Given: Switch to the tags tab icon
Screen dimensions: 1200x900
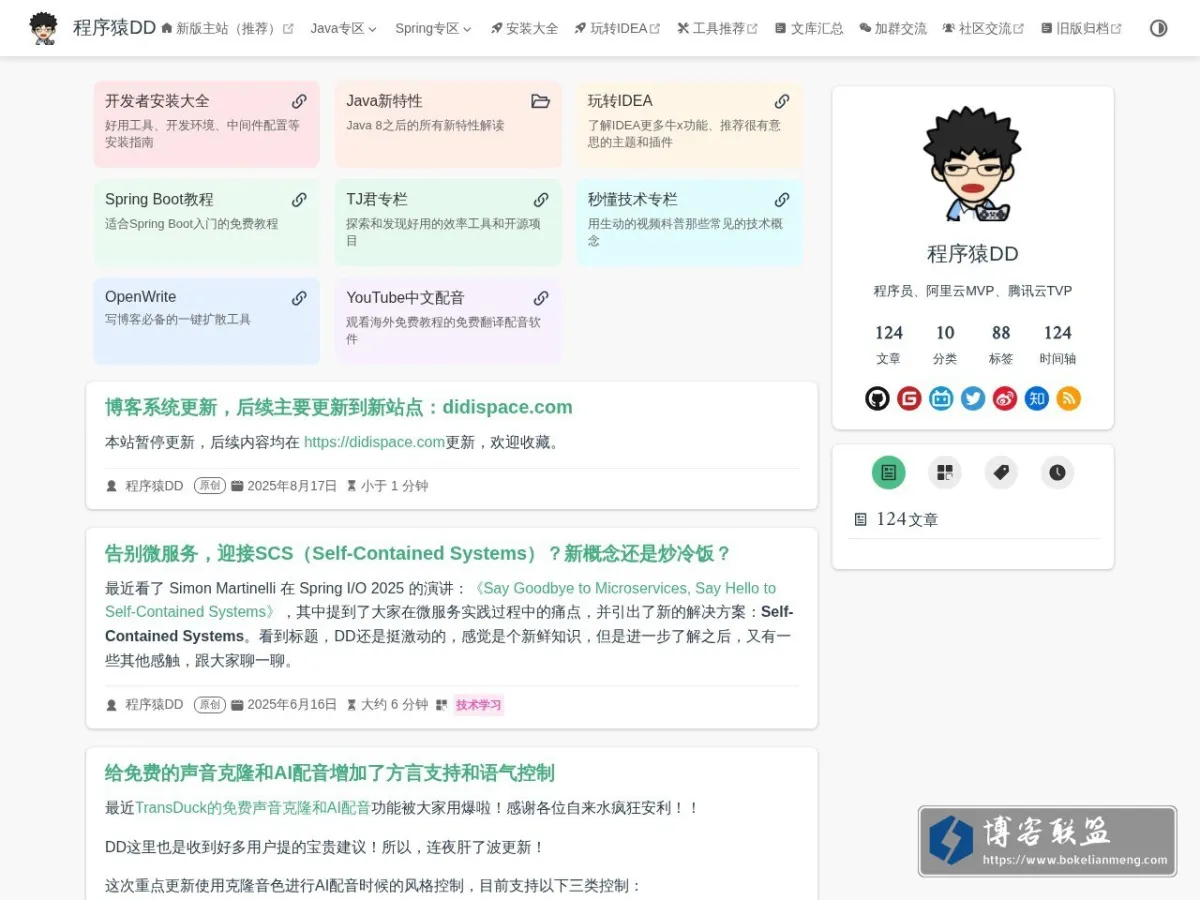Looking at the screenshot, I should [1001, 472].
